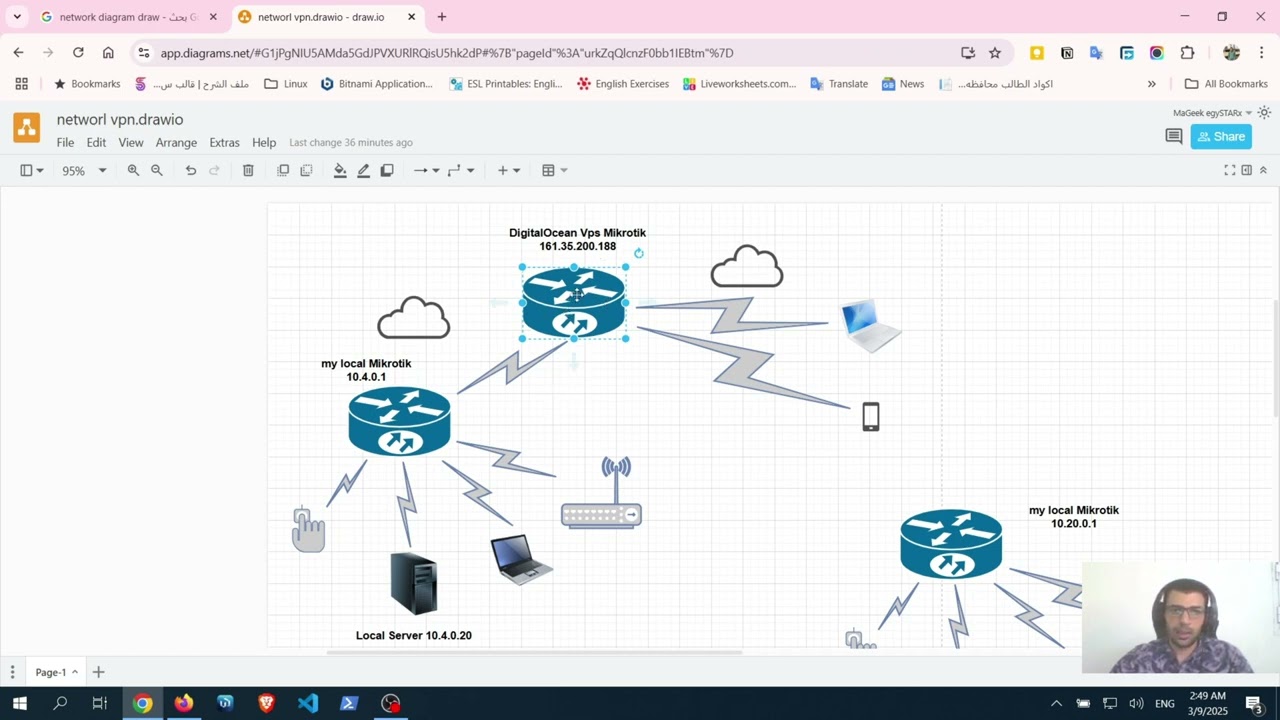
Task: Open the File menu
Action: pos(65,143)
